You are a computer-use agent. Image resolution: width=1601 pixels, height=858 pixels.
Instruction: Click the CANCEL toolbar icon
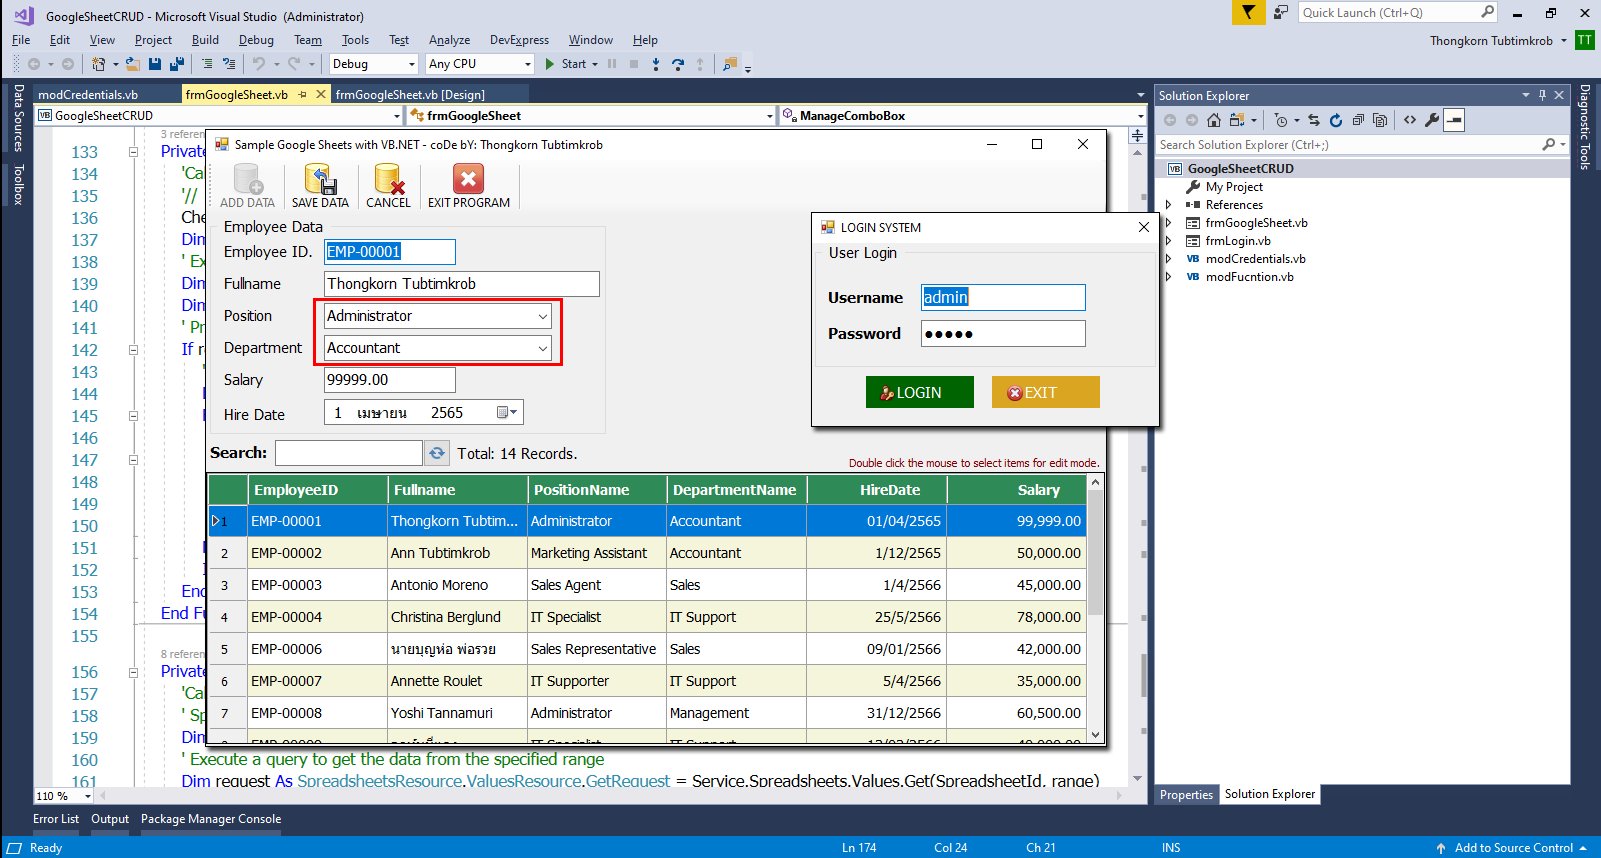388,180
